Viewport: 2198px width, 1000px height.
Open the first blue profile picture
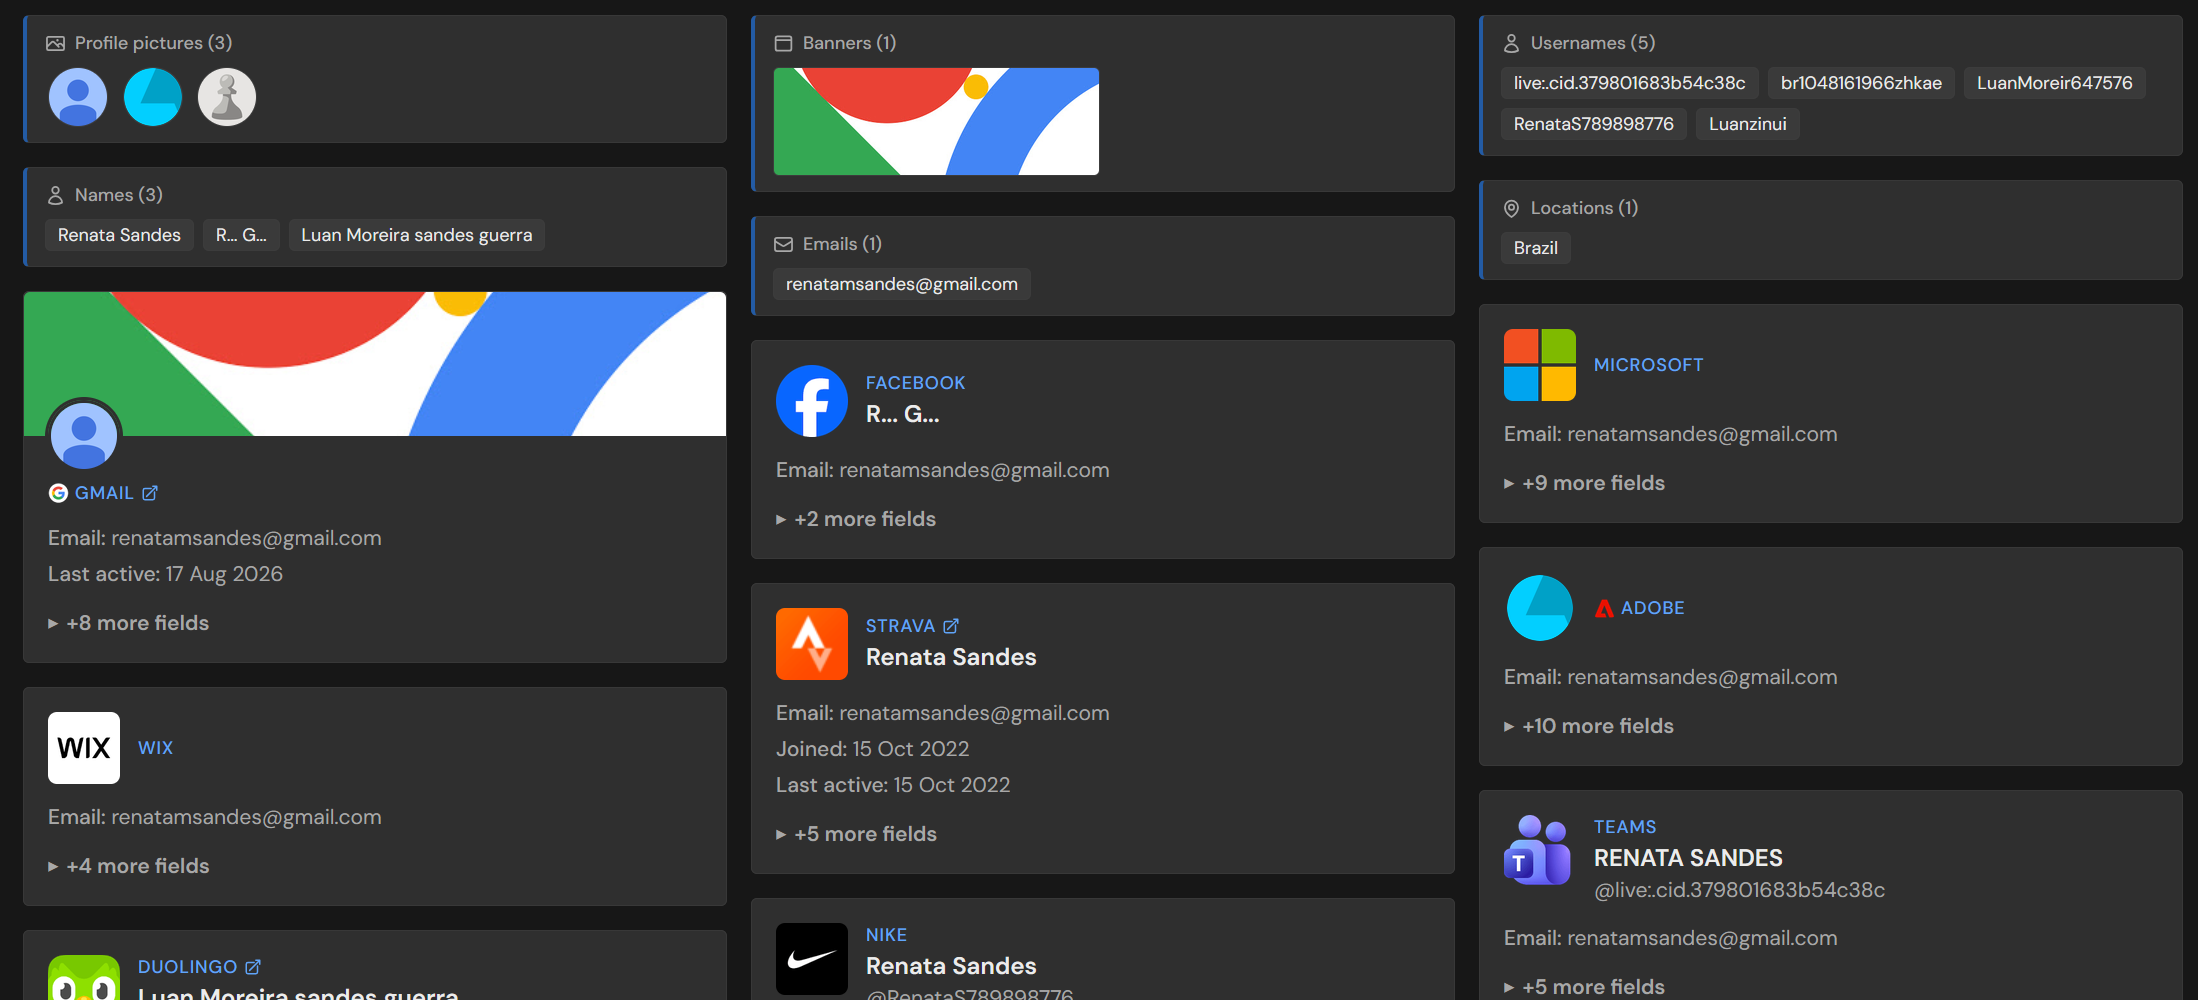[x=78, y=97]
